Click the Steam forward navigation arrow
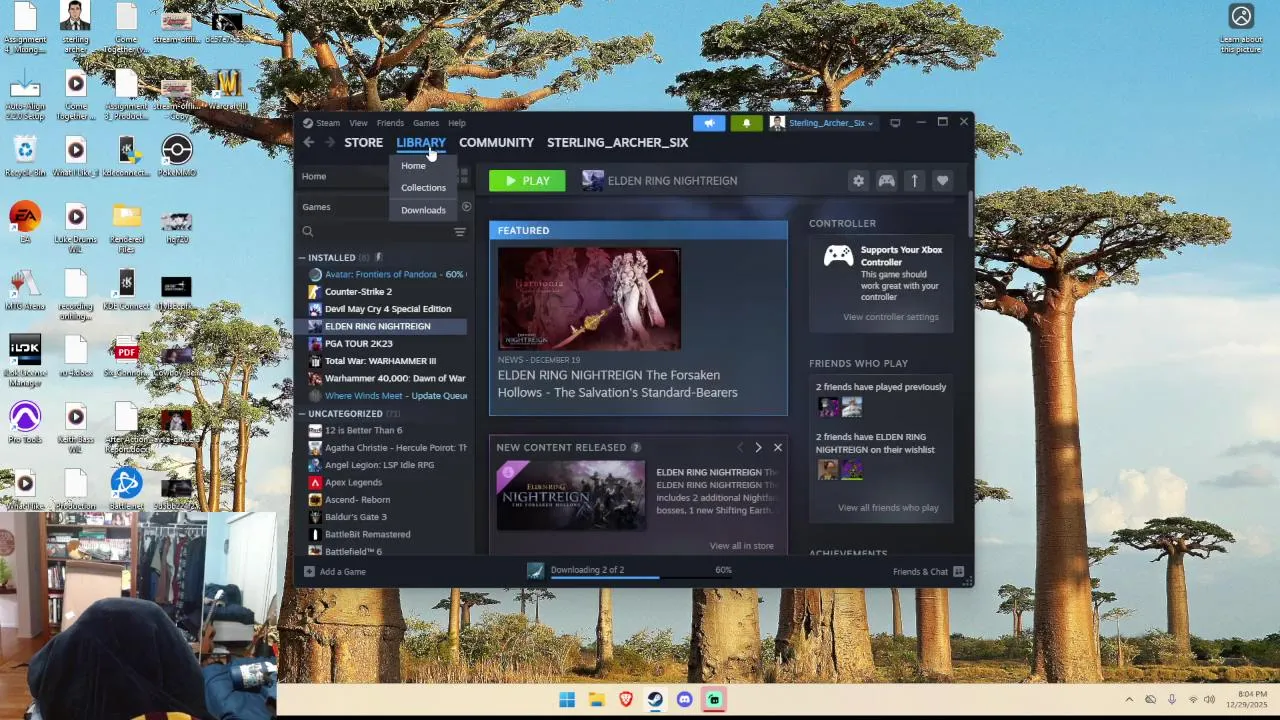Viewport: 1280px width, 720px height. click(x=329, y=143)
